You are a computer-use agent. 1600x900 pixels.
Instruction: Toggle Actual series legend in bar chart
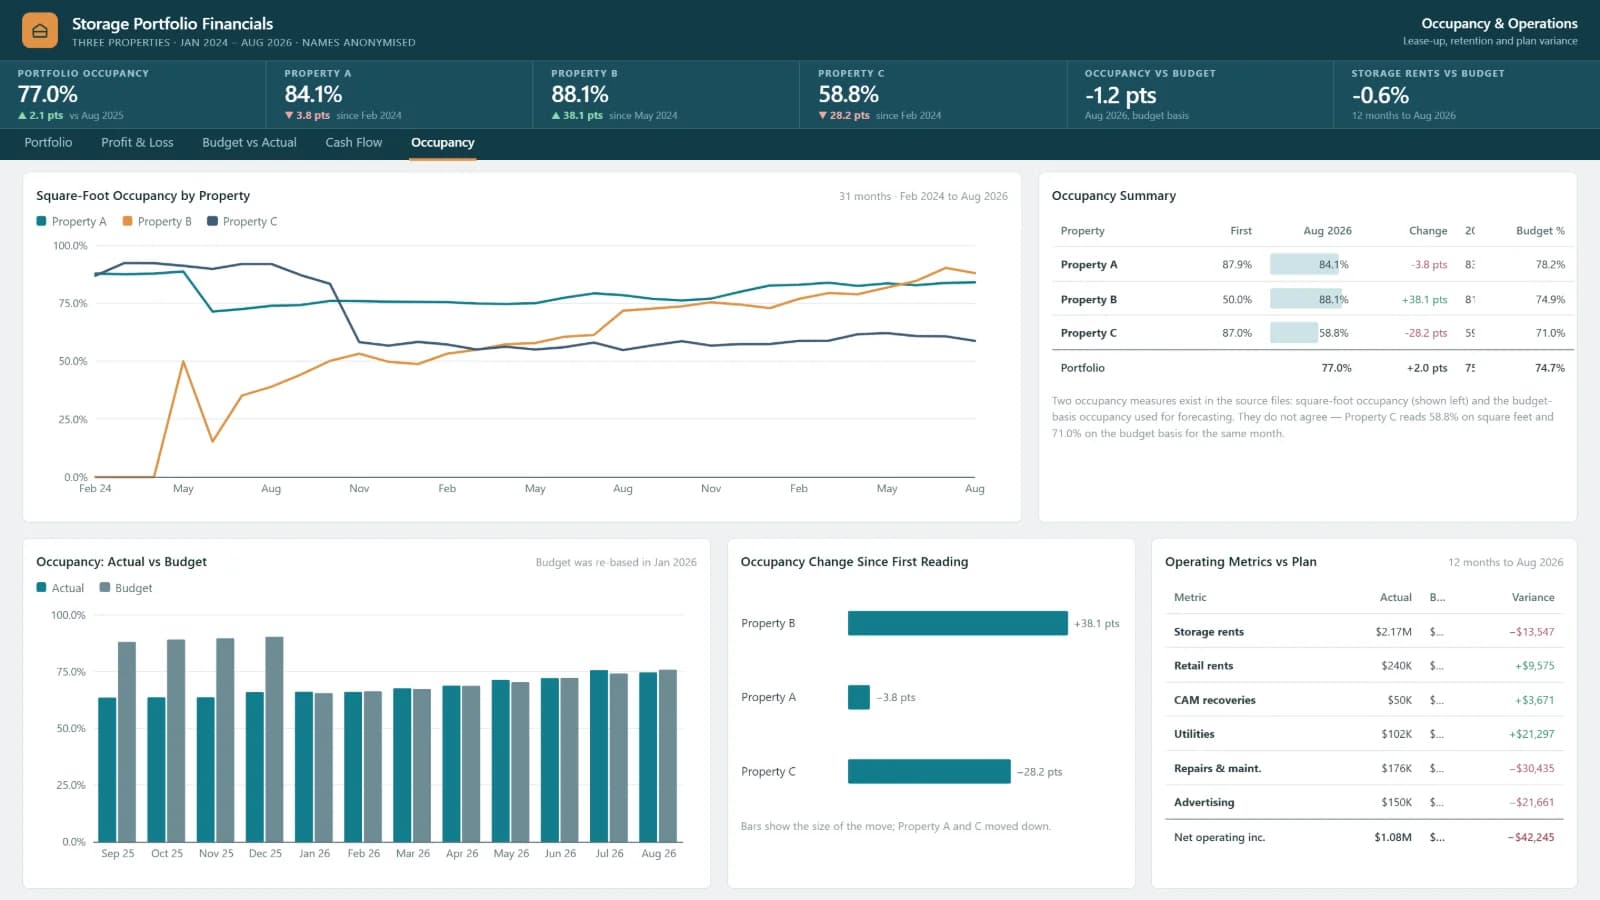click(x=60, y=588)
